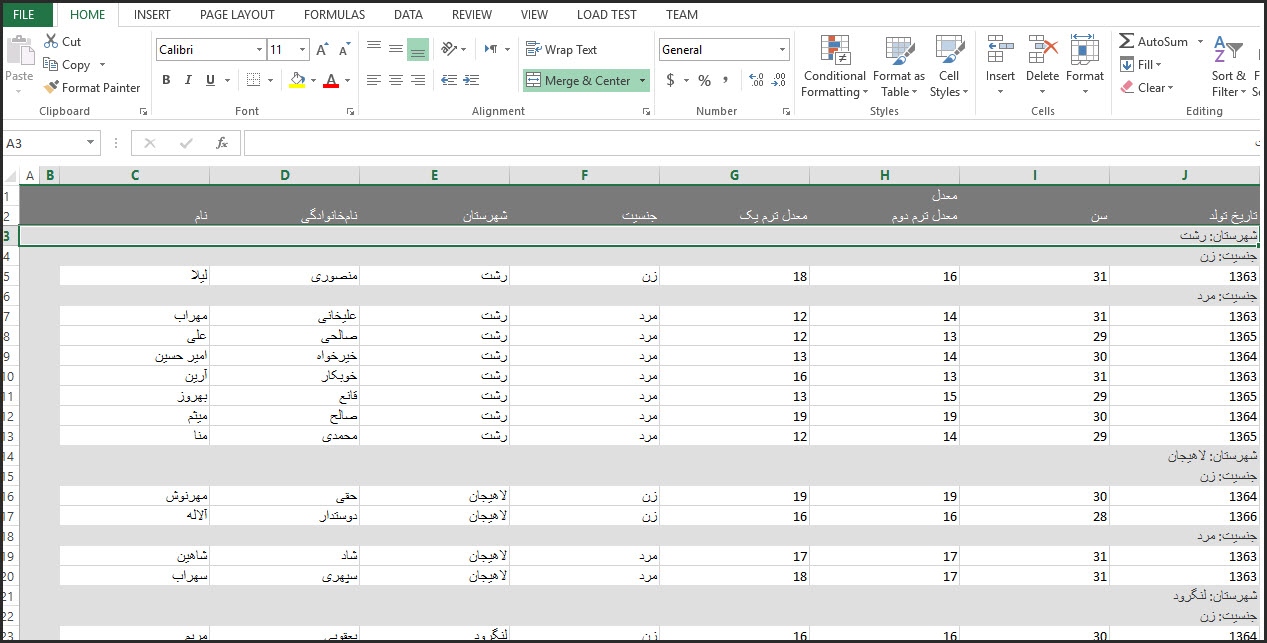Toggle underline formatting
This screenshot has height=643, width=1267.
tap(209, 80)
